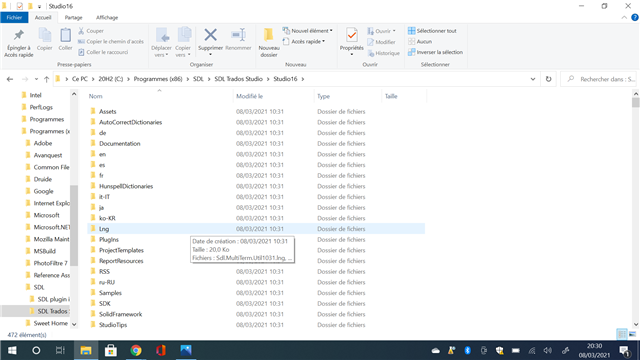Image resolution: width=640 pixels, height=360 pixels.
Task: Click the Supprimer red X icon
Action: tap(211, 35)
